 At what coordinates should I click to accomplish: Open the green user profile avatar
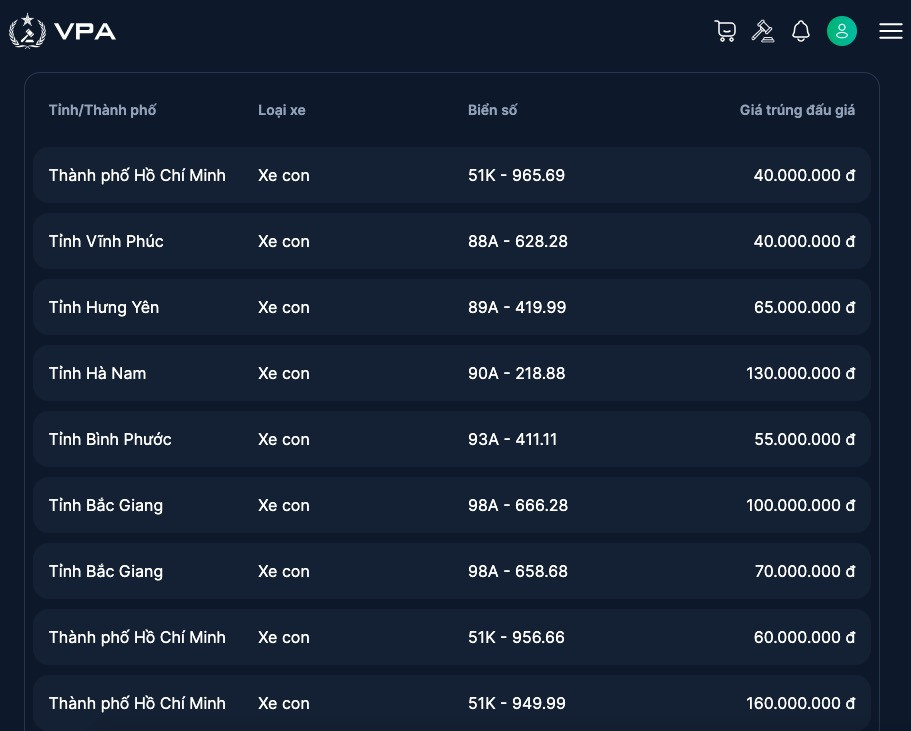[x=841, y=31]
